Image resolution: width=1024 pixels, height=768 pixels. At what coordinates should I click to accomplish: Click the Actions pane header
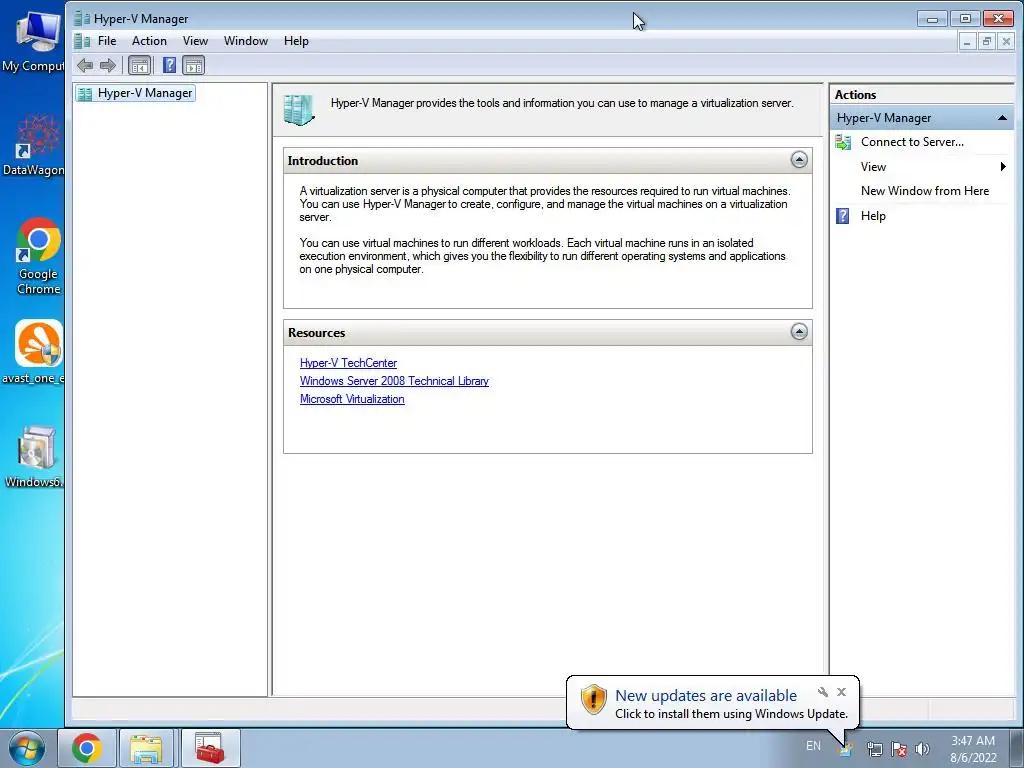pyautogui.click(x=921, y=95)
